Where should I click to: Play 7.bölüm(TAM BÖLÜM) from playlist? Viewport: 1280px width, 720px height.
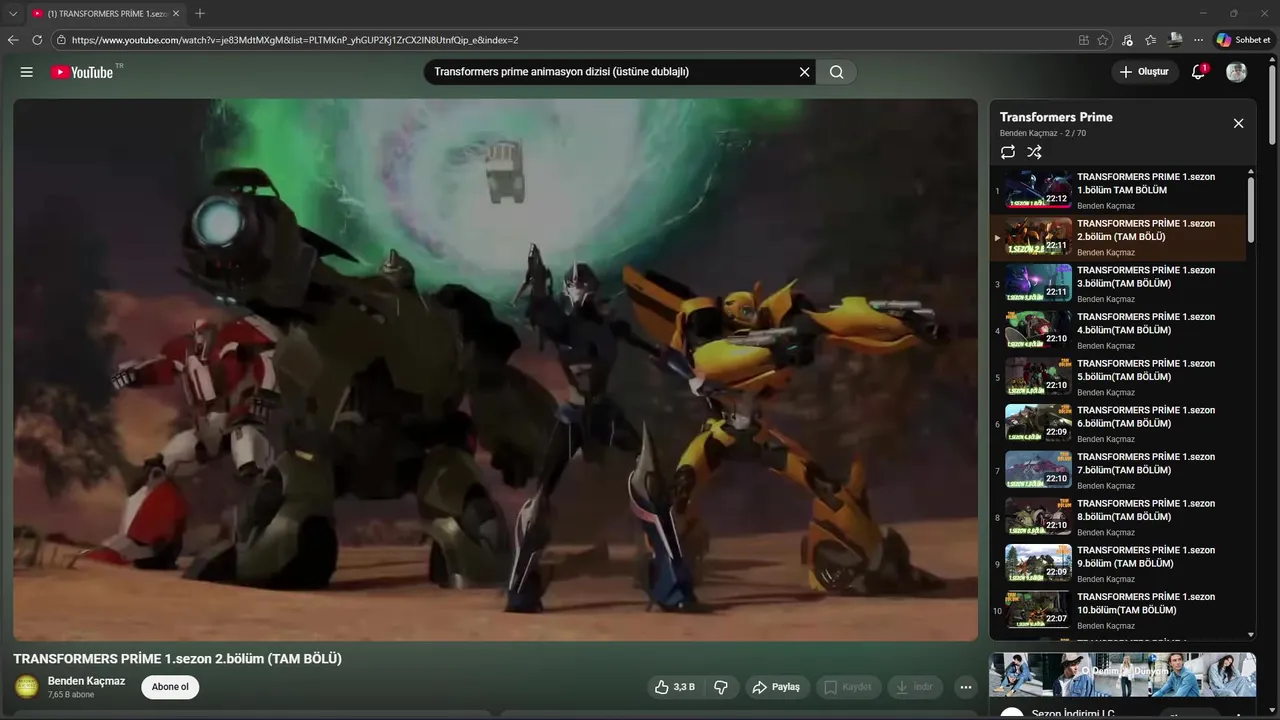click(1119, 470)
